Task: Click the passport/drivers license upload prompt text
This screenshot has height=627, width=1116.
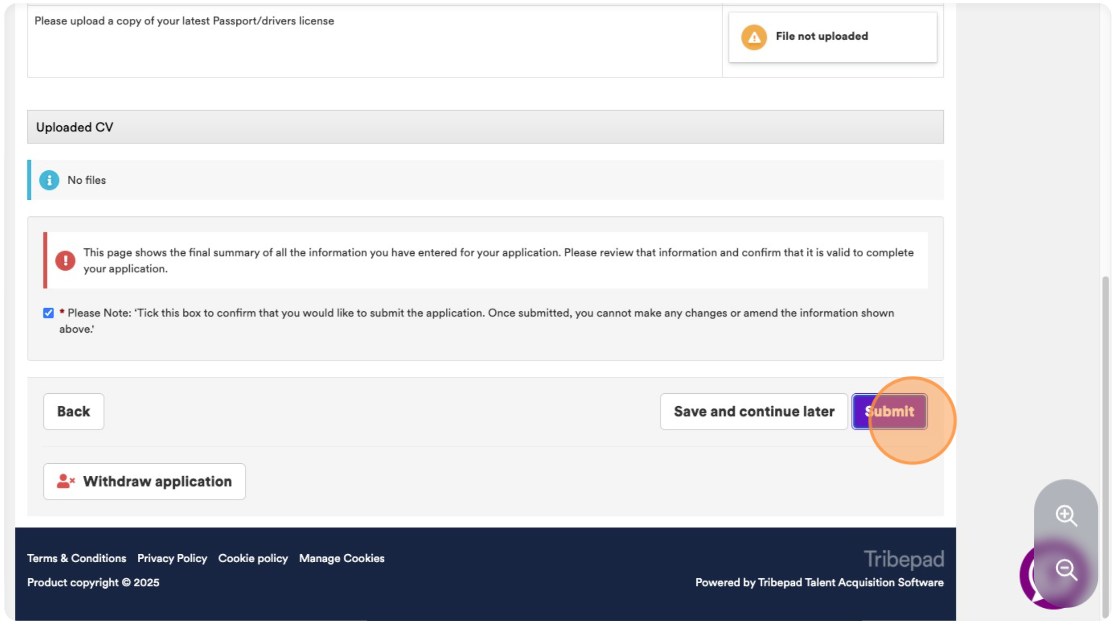Action: [184, 21]
